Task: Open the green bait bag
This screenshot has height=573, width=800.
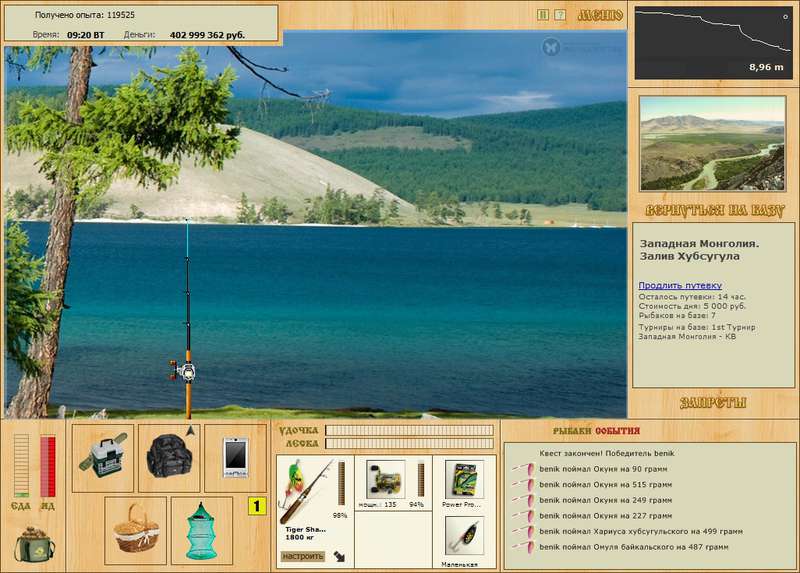Action: pos(35,545)
